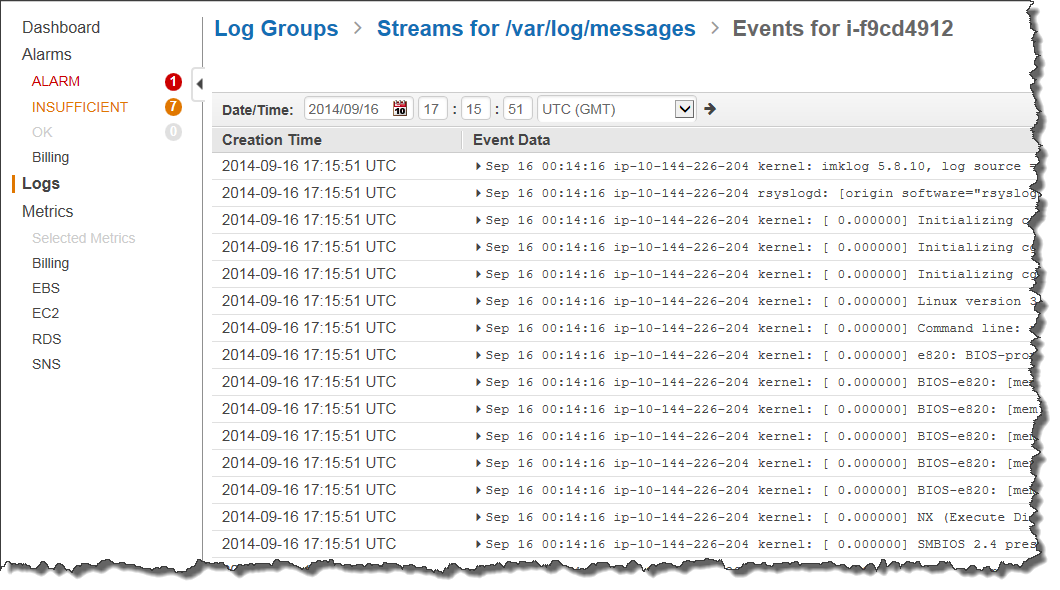
Task: Open RDS metrics
Action: [x=47, y=339]
